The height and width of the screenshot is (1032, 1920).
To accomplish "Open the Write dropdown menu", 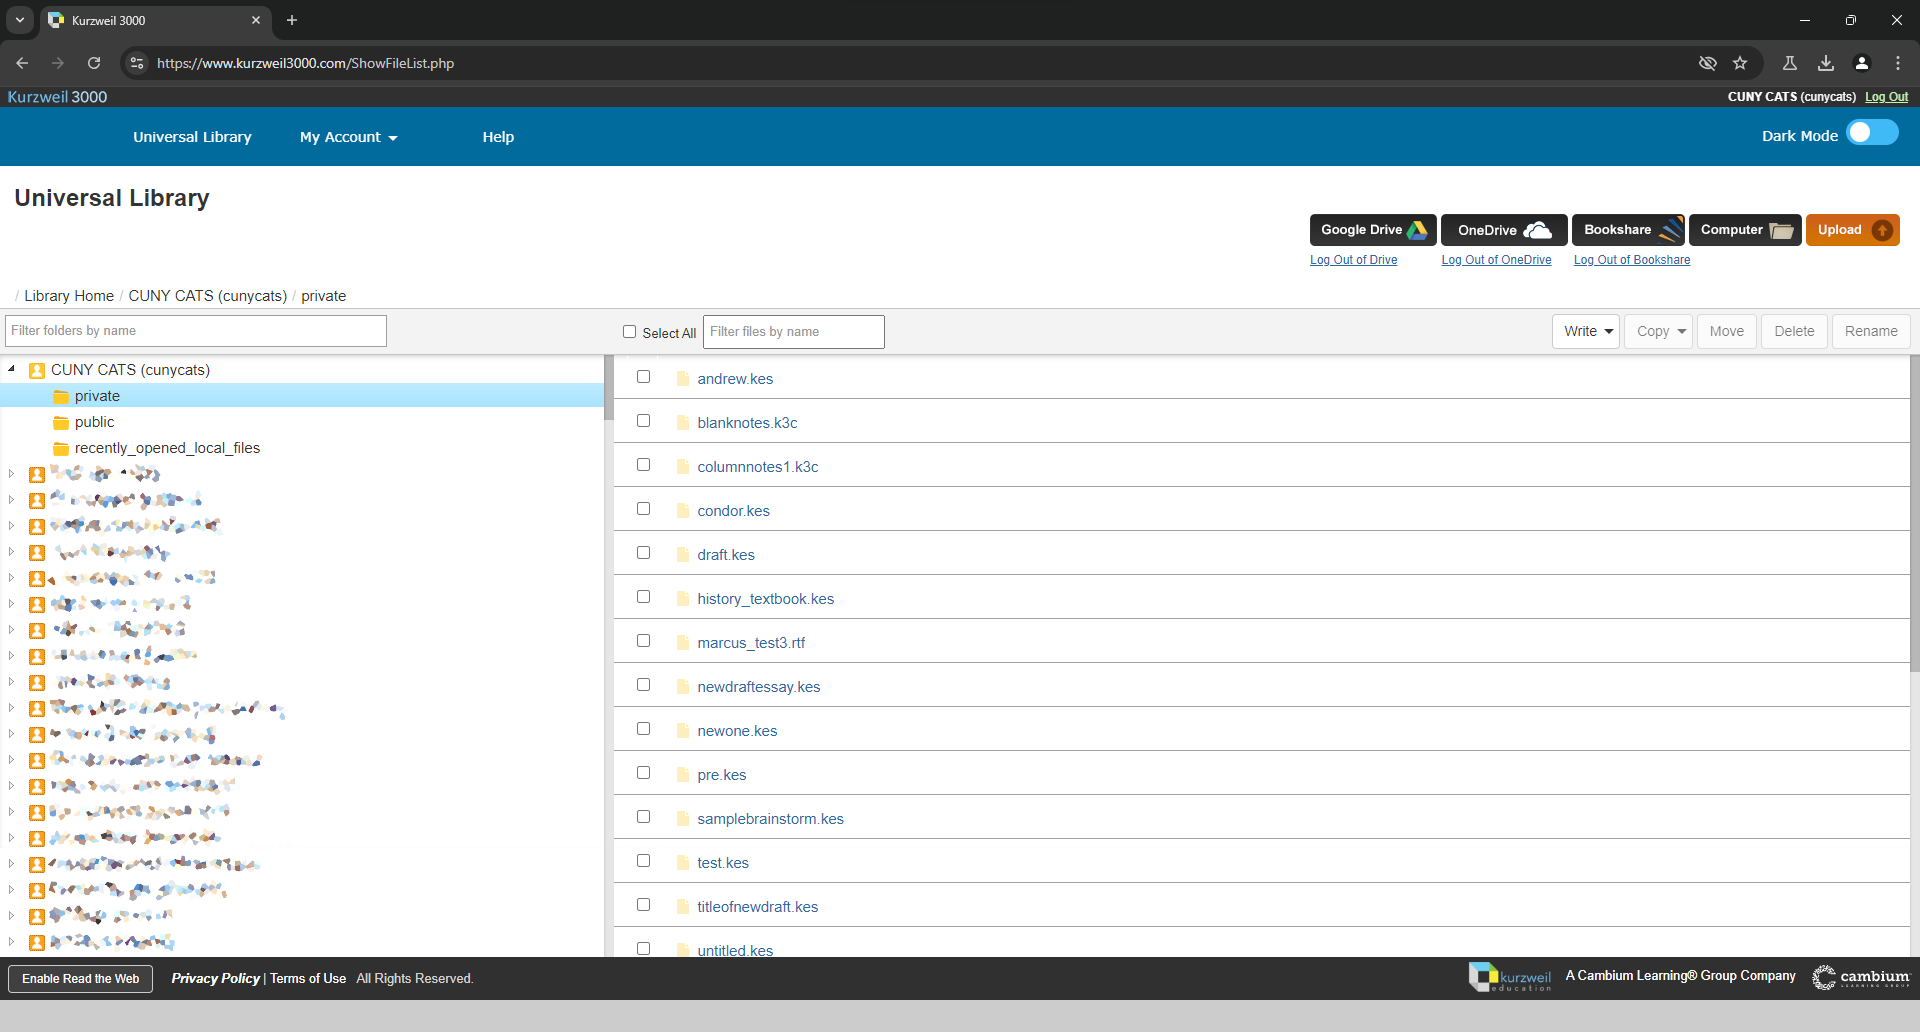I will point(1585,331).
